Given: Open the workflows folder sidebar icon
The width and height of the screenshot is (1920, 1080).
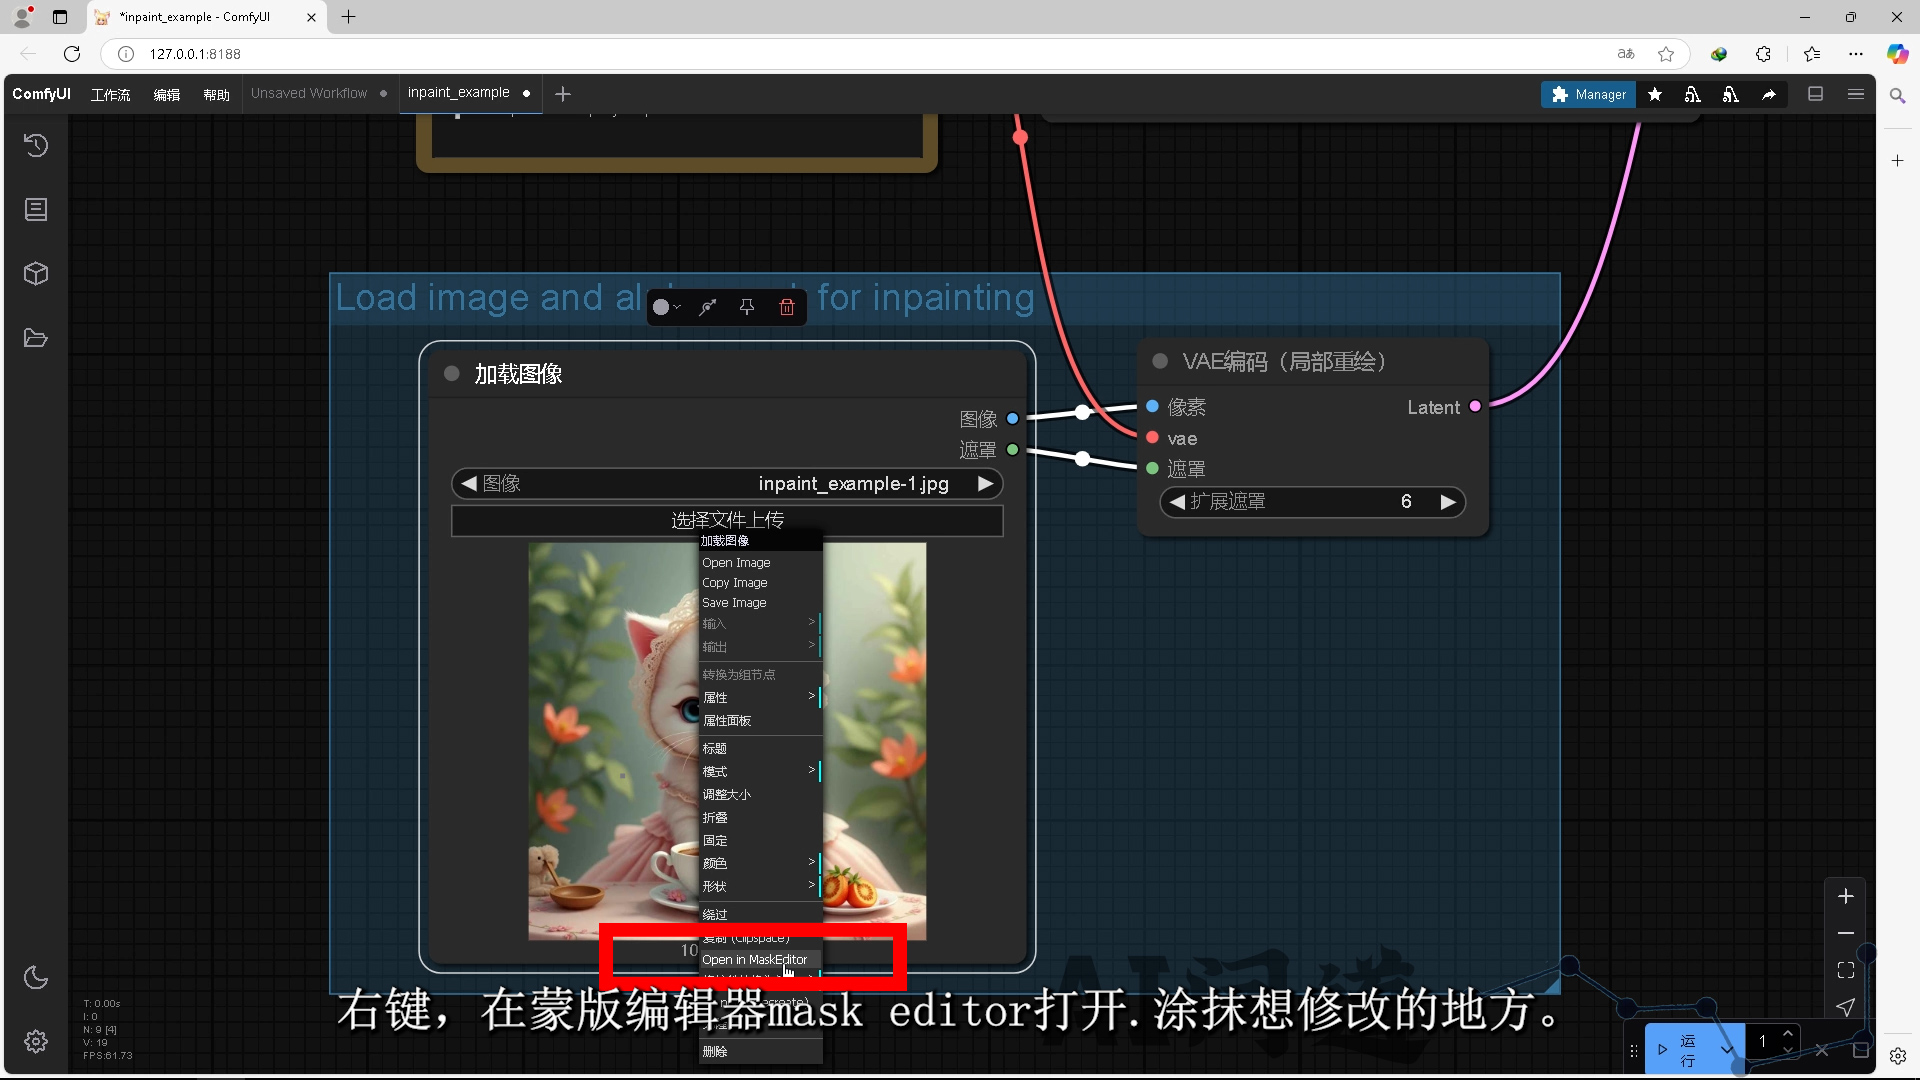Looking at the screenshot, I should [36, 338].
